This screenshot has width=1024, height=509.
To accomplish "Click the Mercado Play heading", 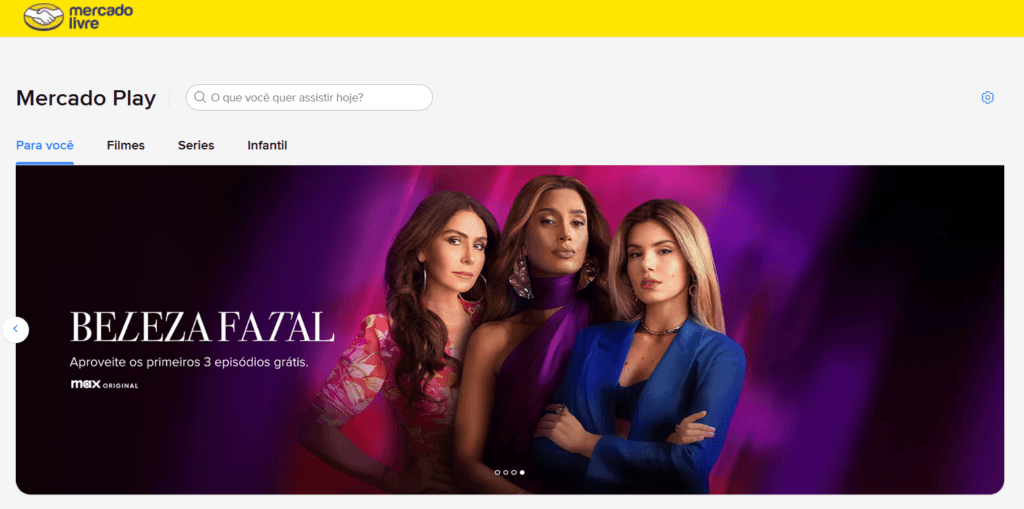I will (86, 98).
